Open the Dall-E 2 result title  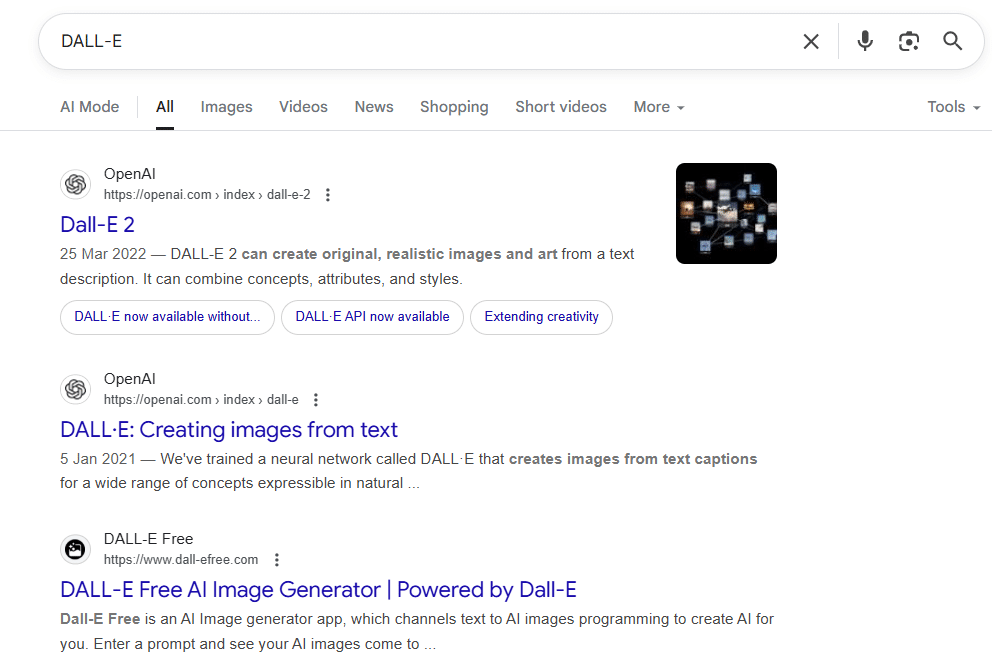pos(97,225)
